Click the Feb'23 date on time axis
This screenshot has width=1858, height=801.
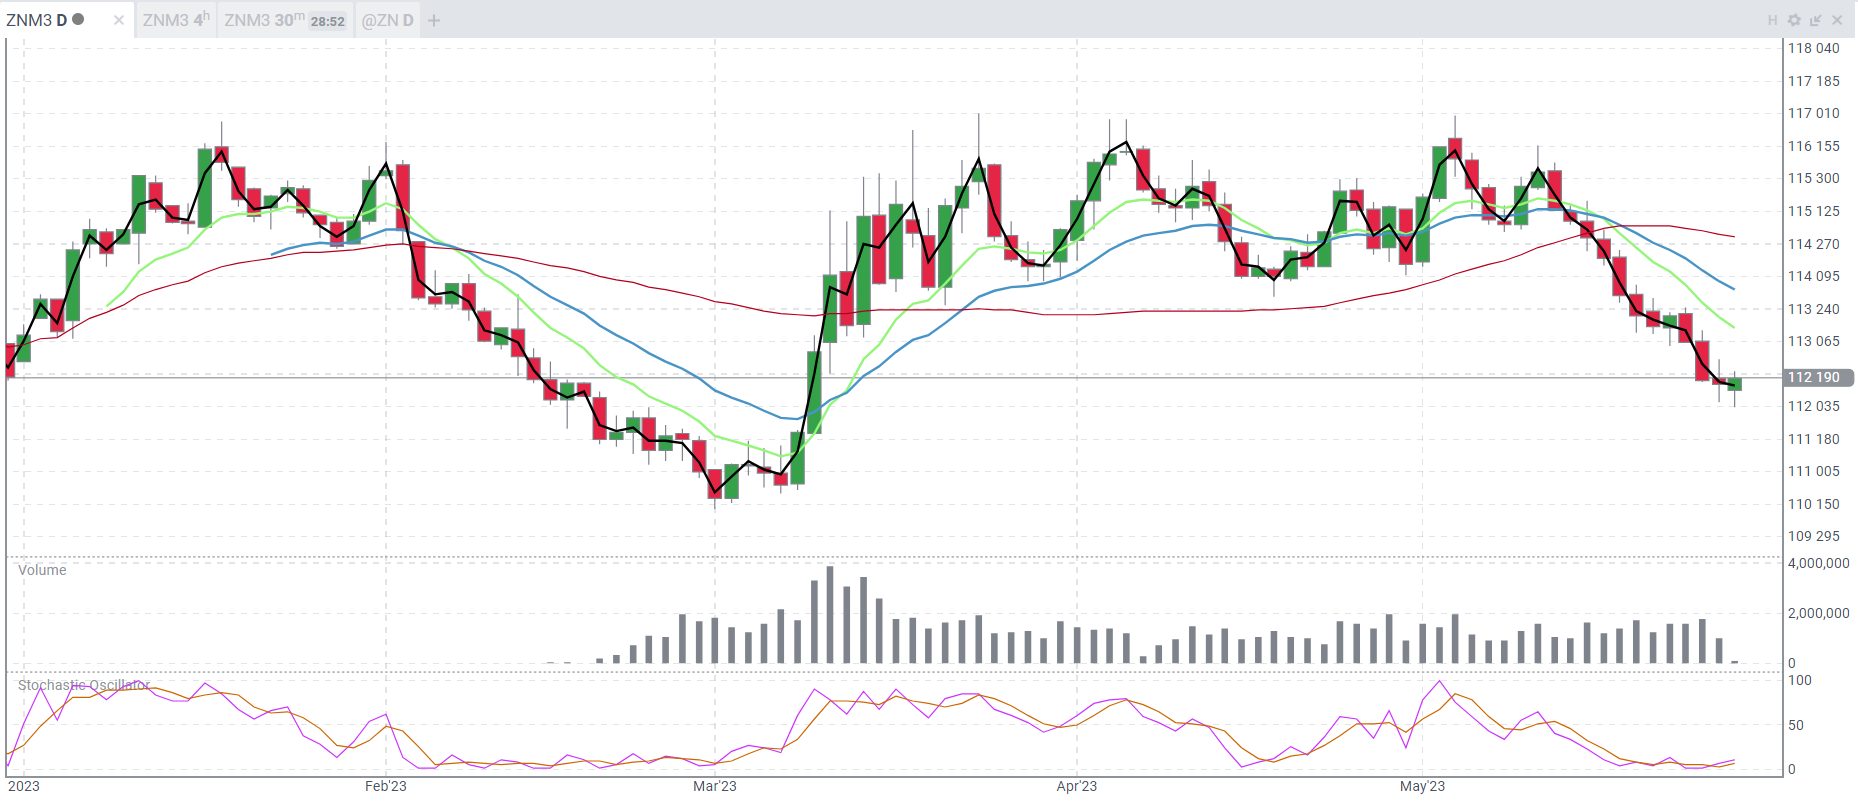(x=385, y=786)
